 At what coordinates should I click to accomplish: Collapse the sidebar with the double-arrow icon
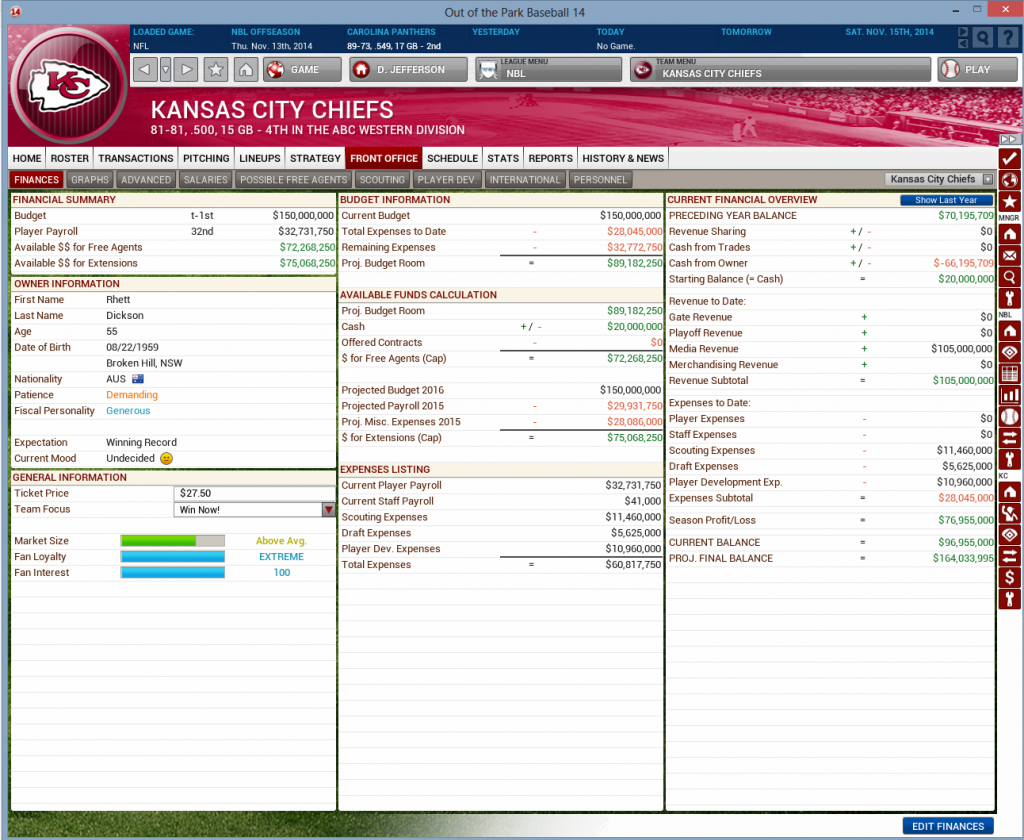pos(1008,139)
